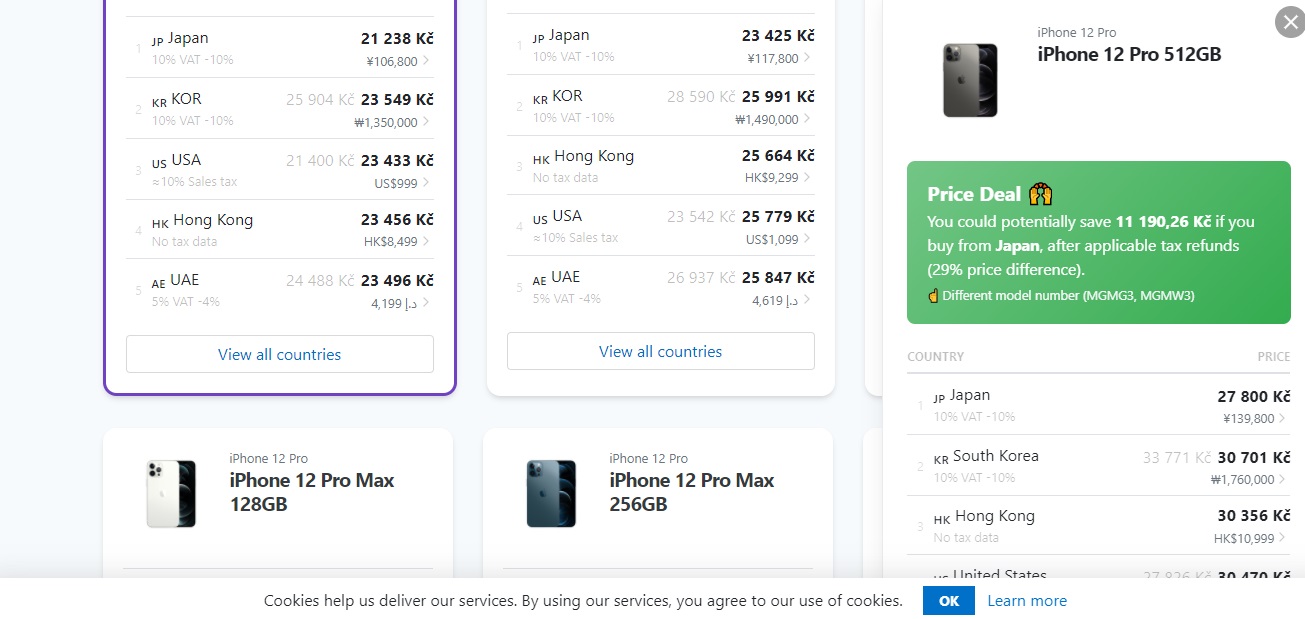Expand Japan ¥106,800 price chevron

tap(427, 62)
